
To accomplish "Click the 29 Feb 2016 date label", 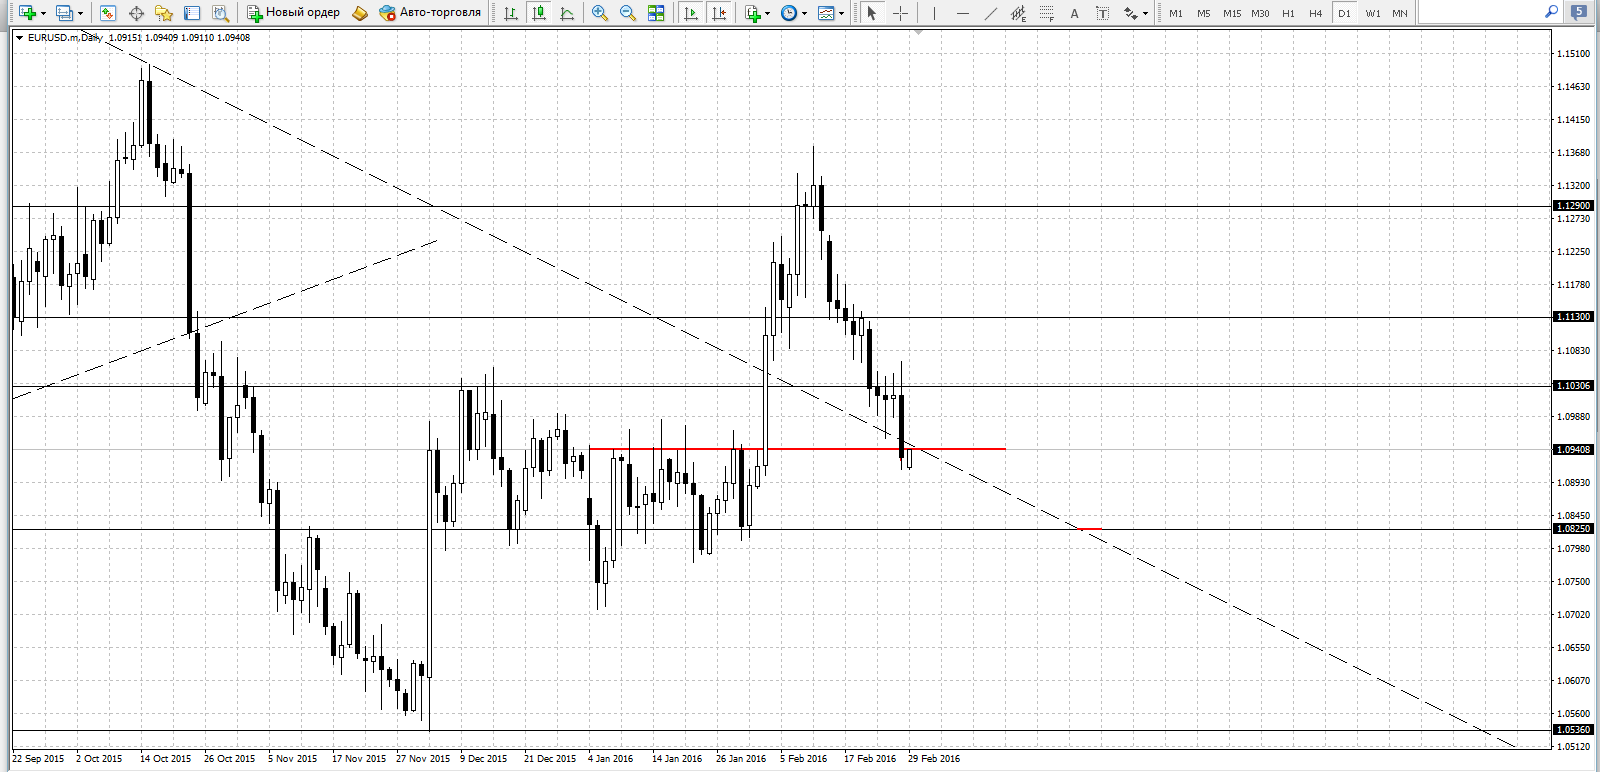I will (934, 759).
